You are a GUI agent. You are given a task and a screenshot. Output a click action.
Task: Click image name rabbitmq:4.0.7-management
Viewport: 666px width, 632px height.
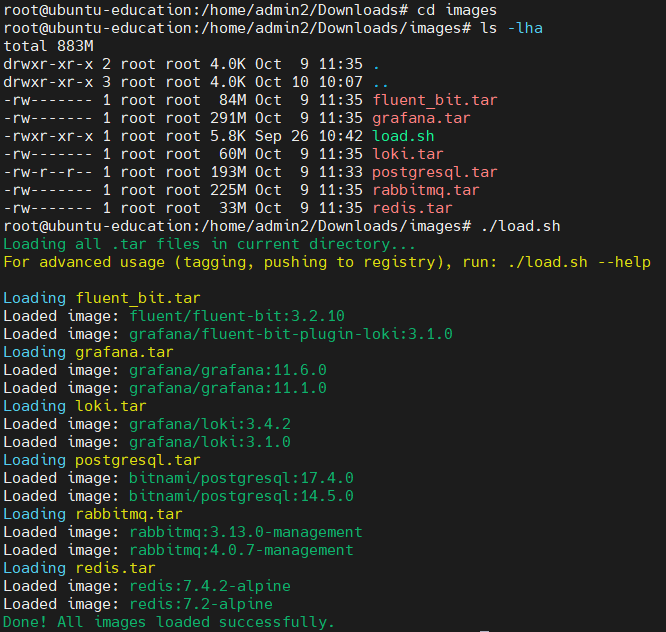click(240, 550)
